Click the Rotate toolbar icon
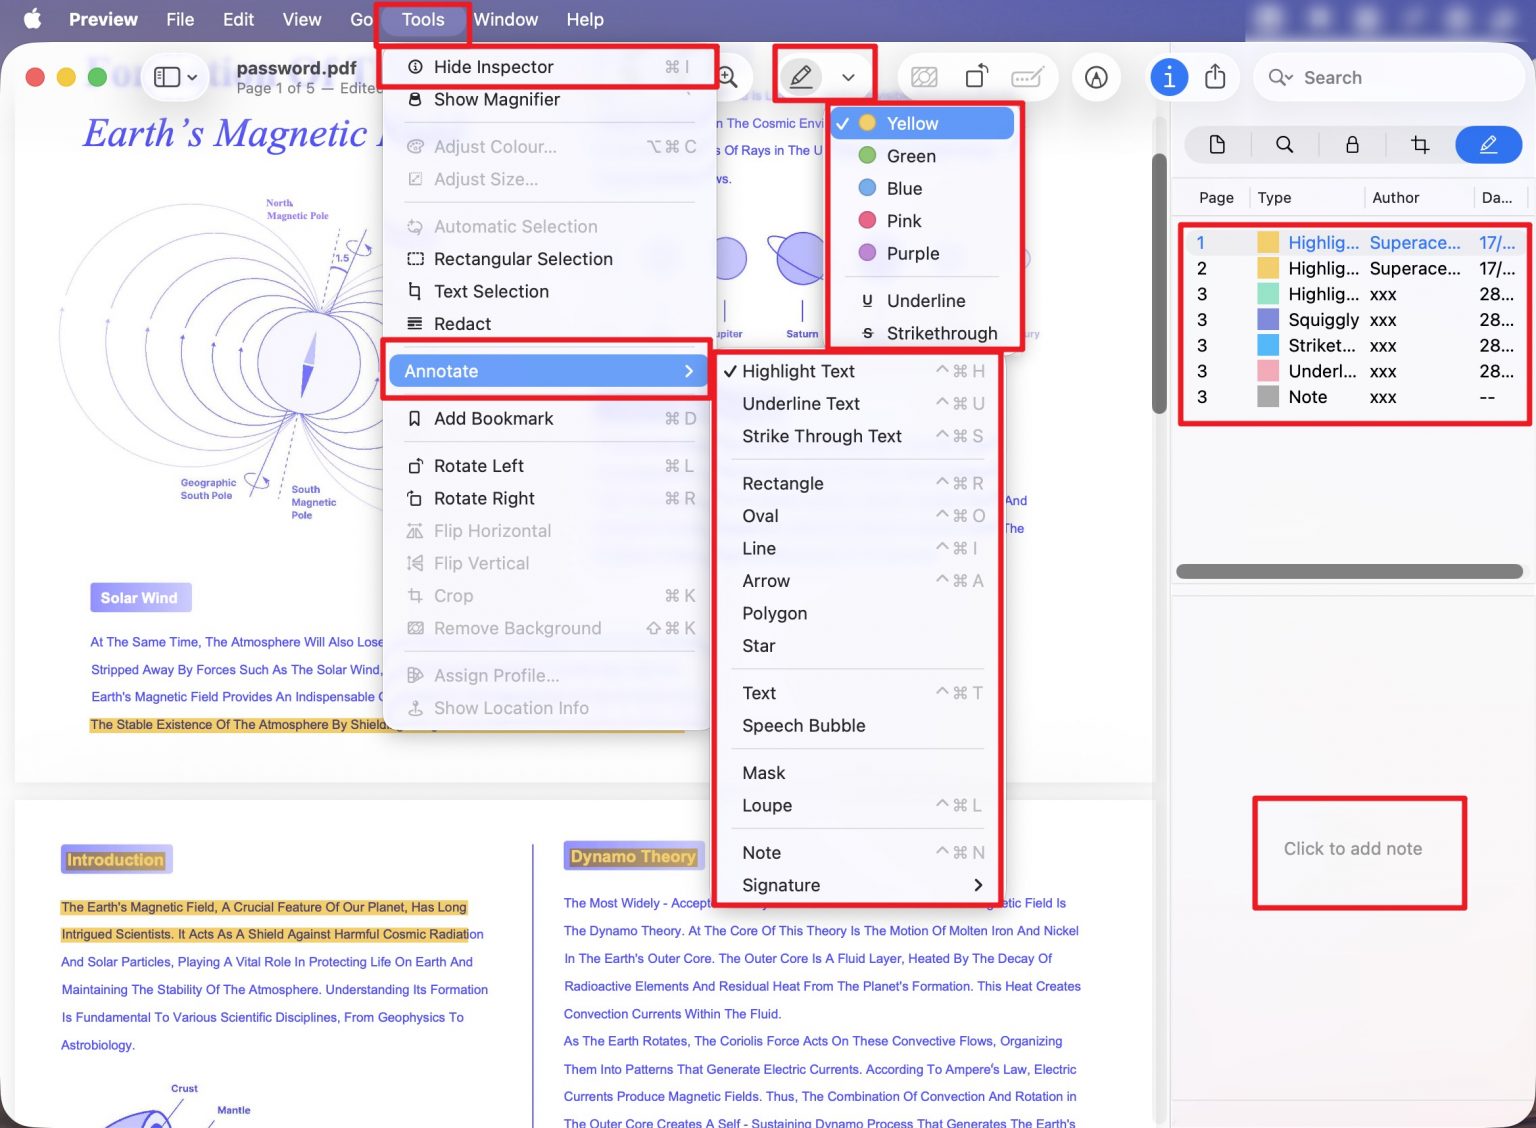This screenshot has height=1128, width=1536. pyautogui.click(x=977, y=77)
